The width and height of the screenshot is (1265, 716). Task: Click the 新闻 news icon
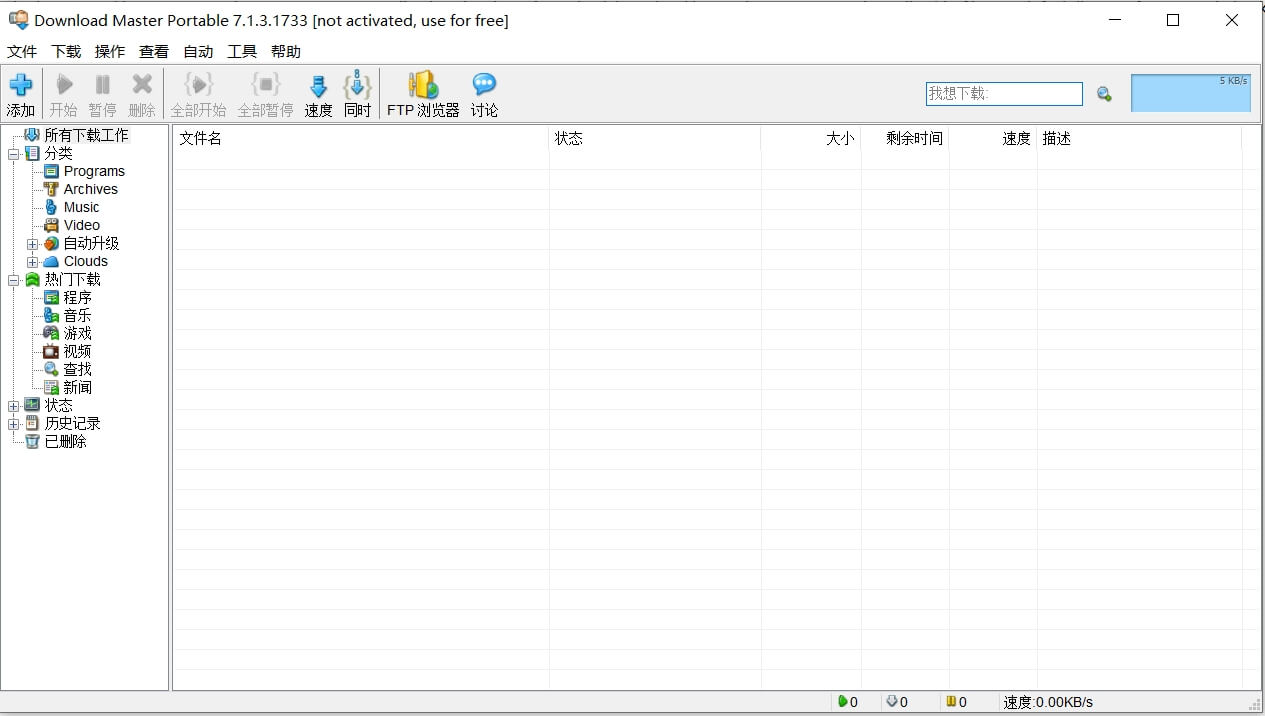point(51,387)
